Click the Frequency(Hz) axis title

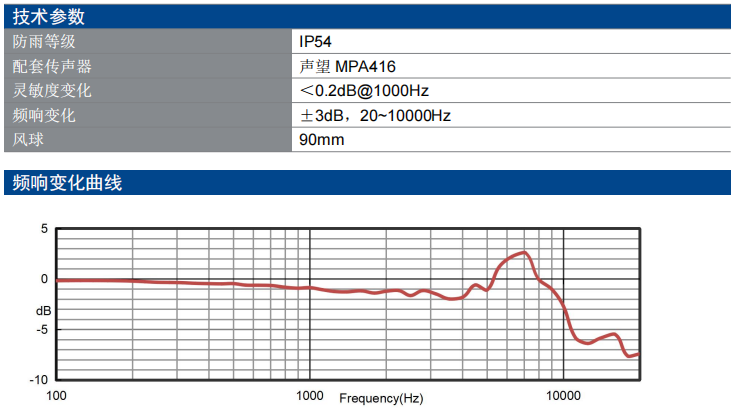[x=381, y=398]
